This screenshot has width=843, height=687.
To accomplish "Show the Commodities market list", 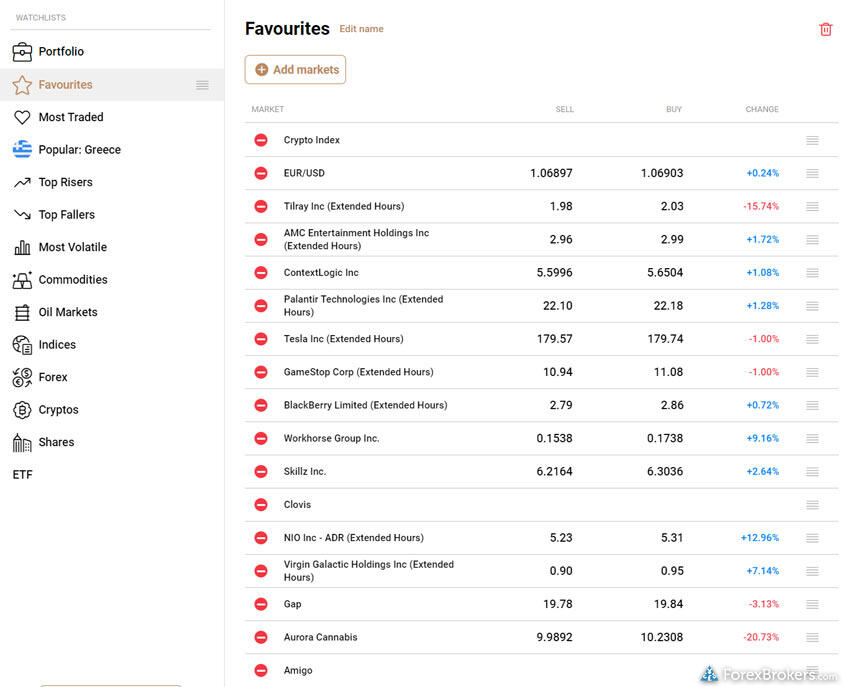I will coord(72,280).
